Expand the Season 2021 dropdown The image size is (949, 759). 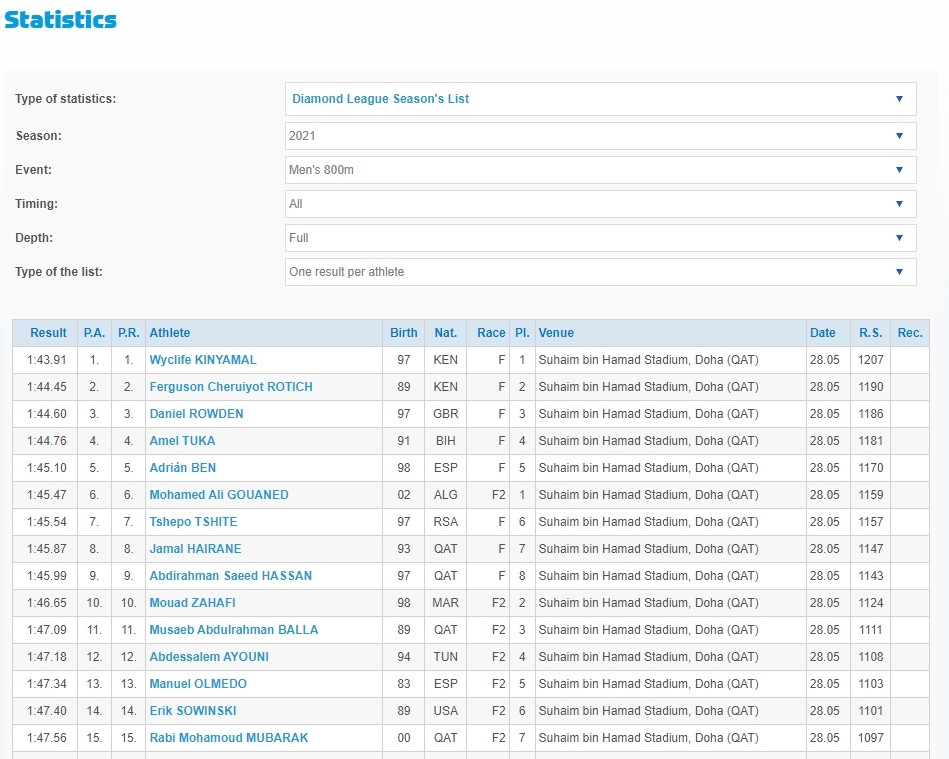tap(600, 136)
